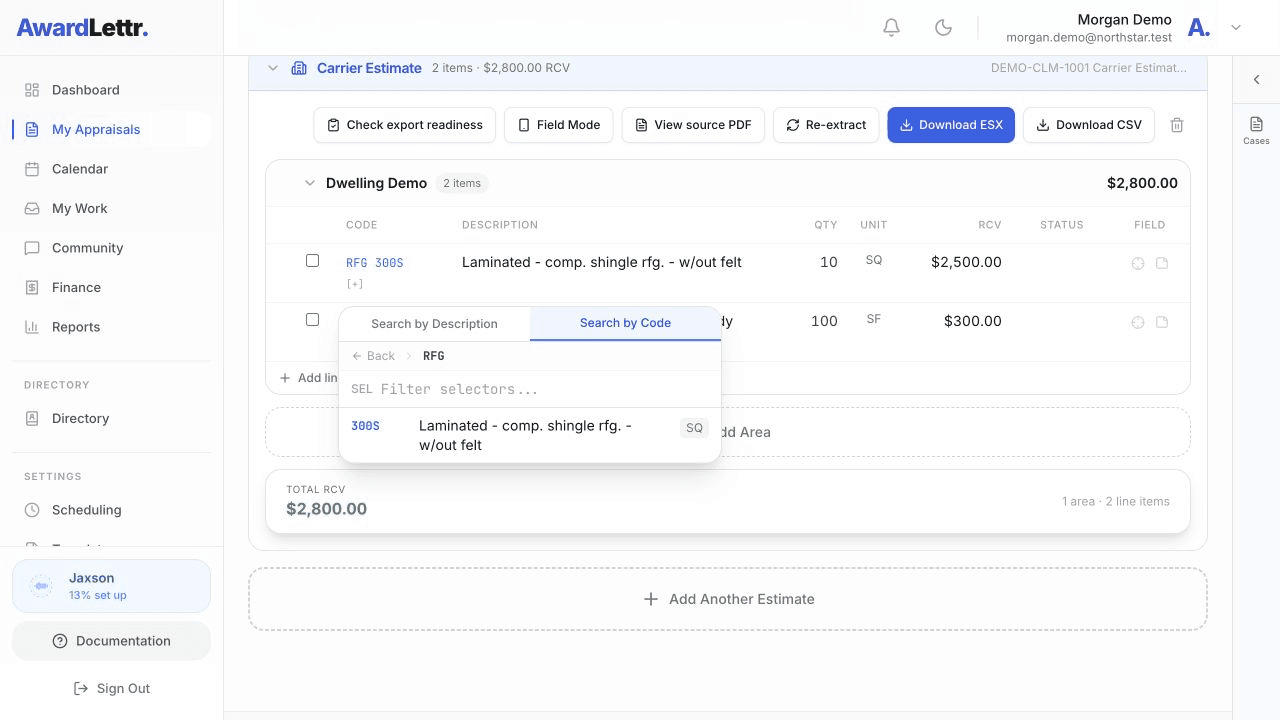Re-extract the estimate
Viewport: 1280px width, 720px height.
point(826,125)
